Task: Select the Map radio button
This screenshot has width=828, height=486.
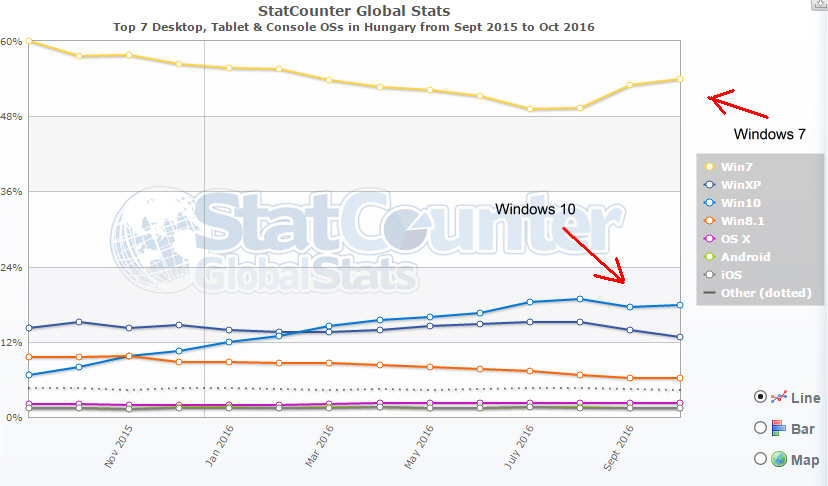Action: tap(760, 459)
